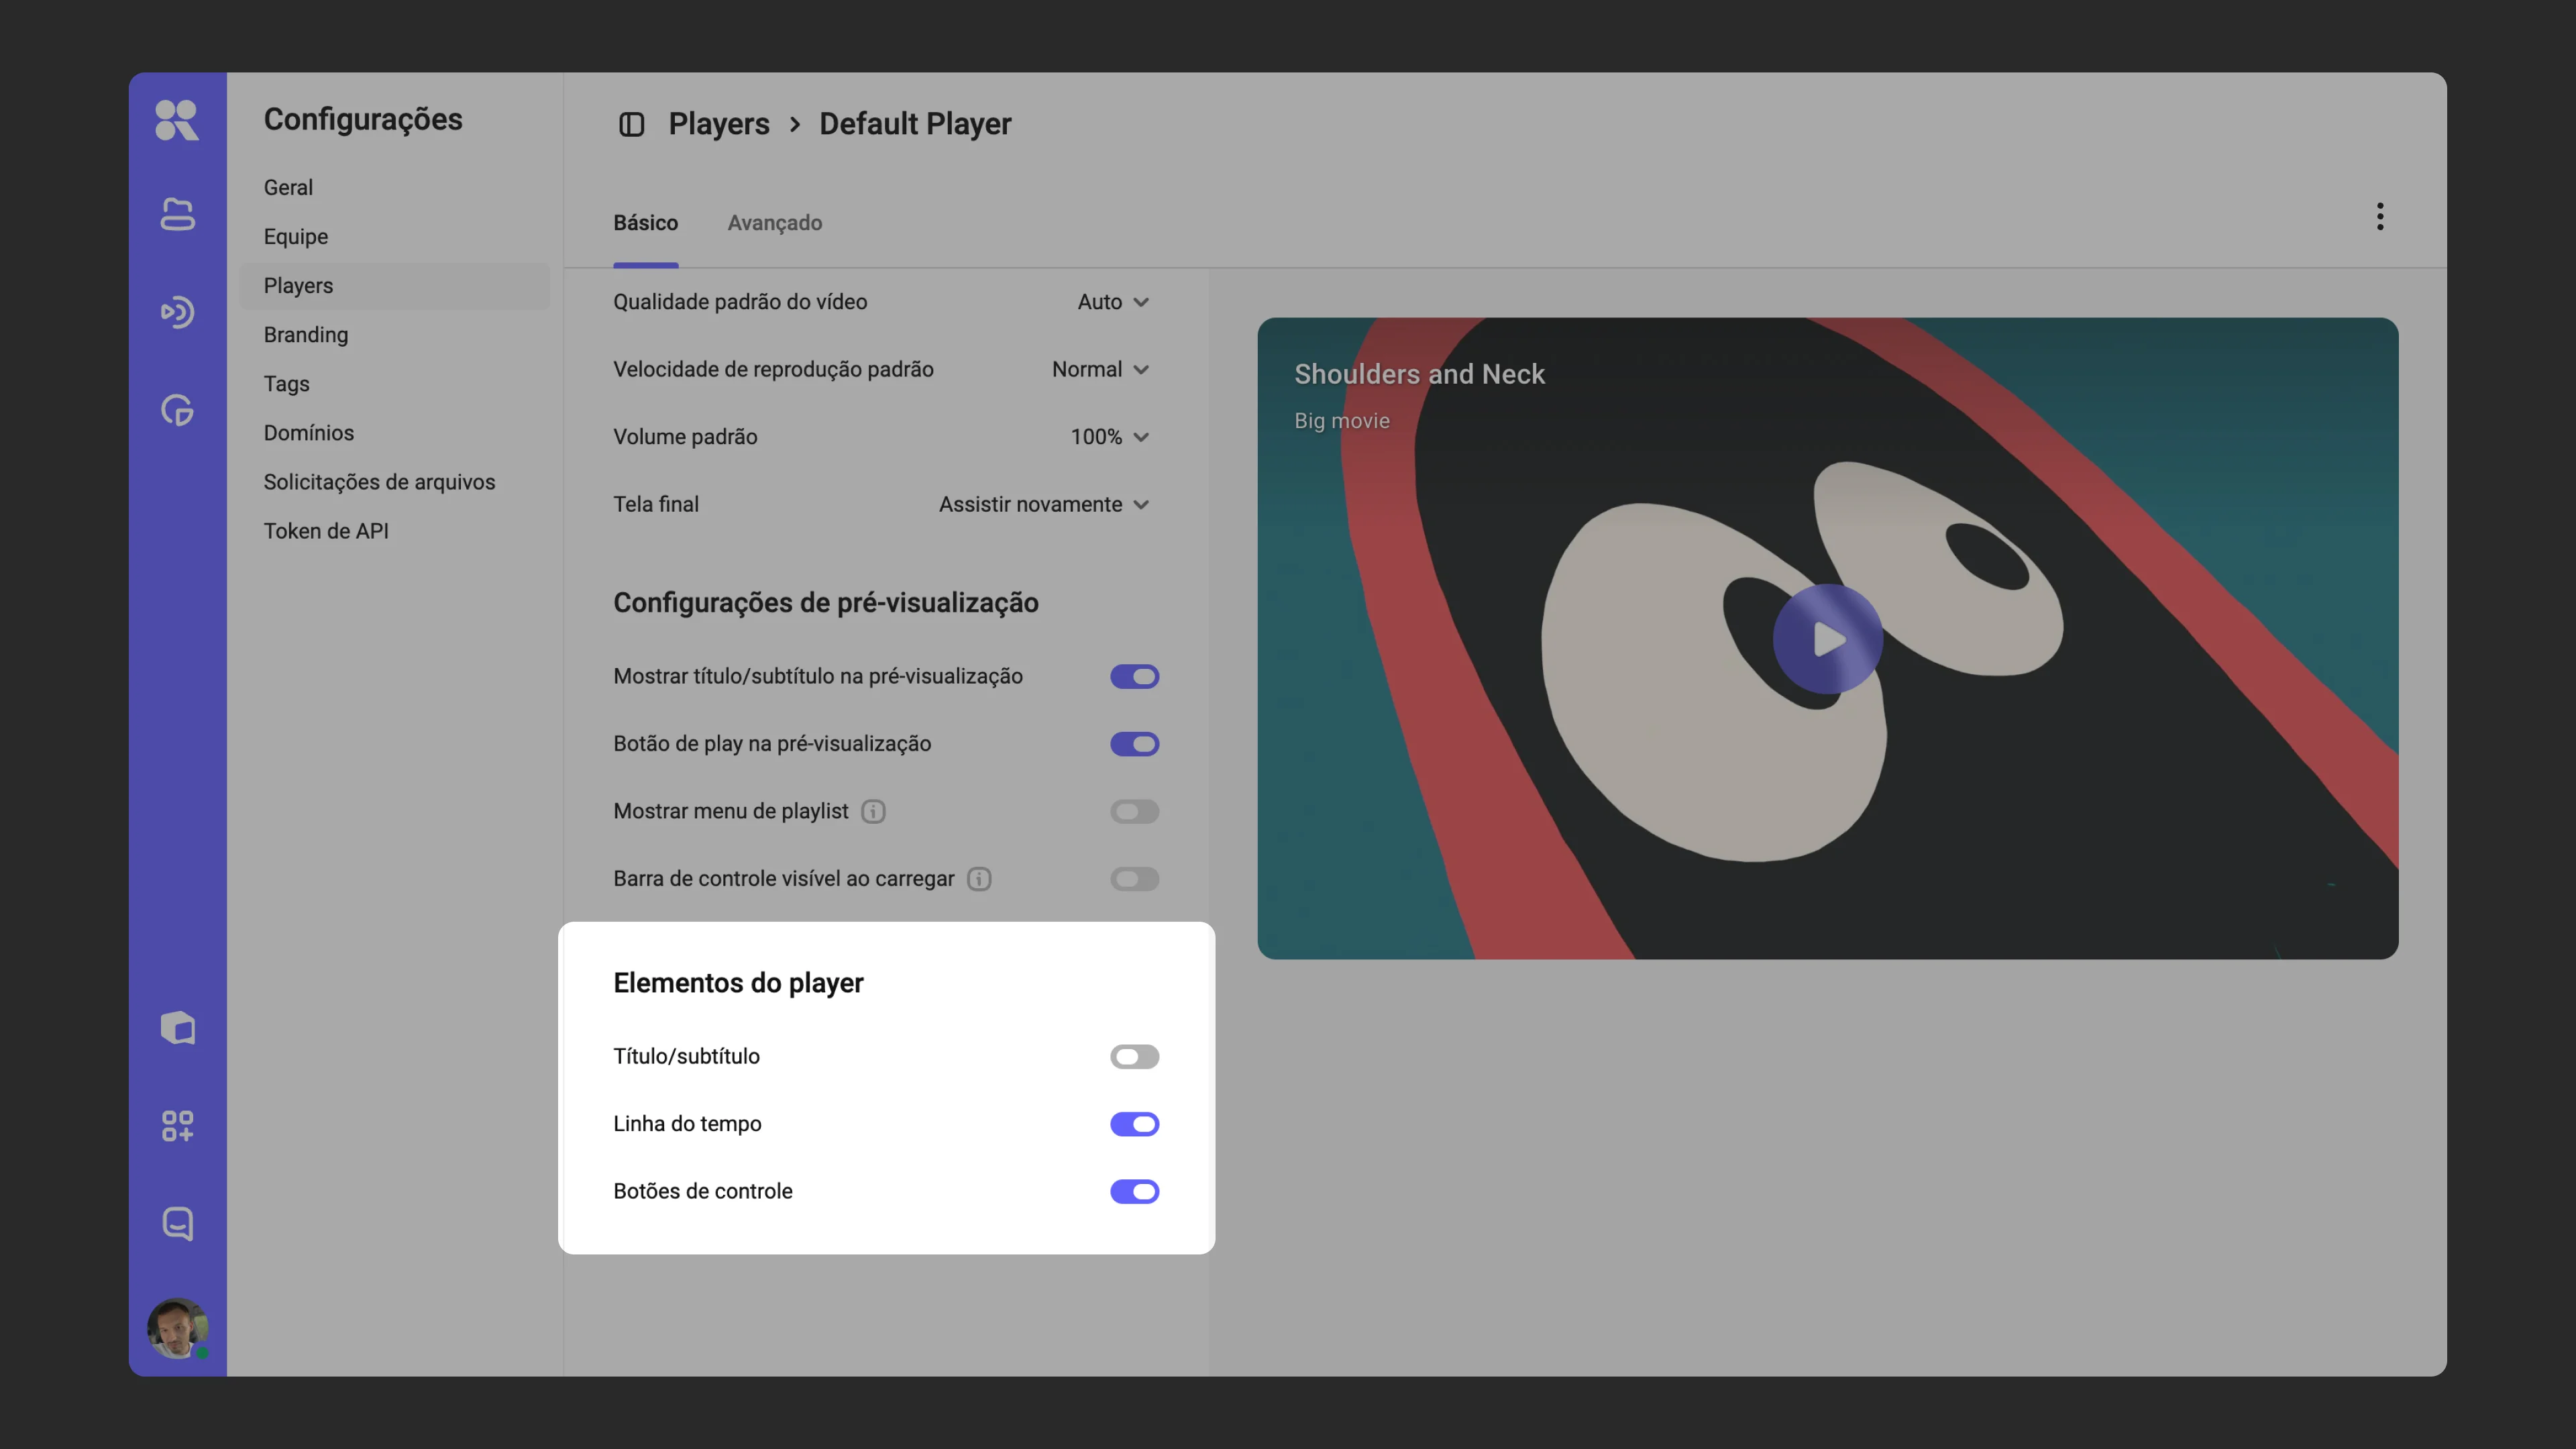This screenshot has height=1449, width=2576.
Task: Play the Shoulders and Neck preview video
Action: click(1828, 639)
